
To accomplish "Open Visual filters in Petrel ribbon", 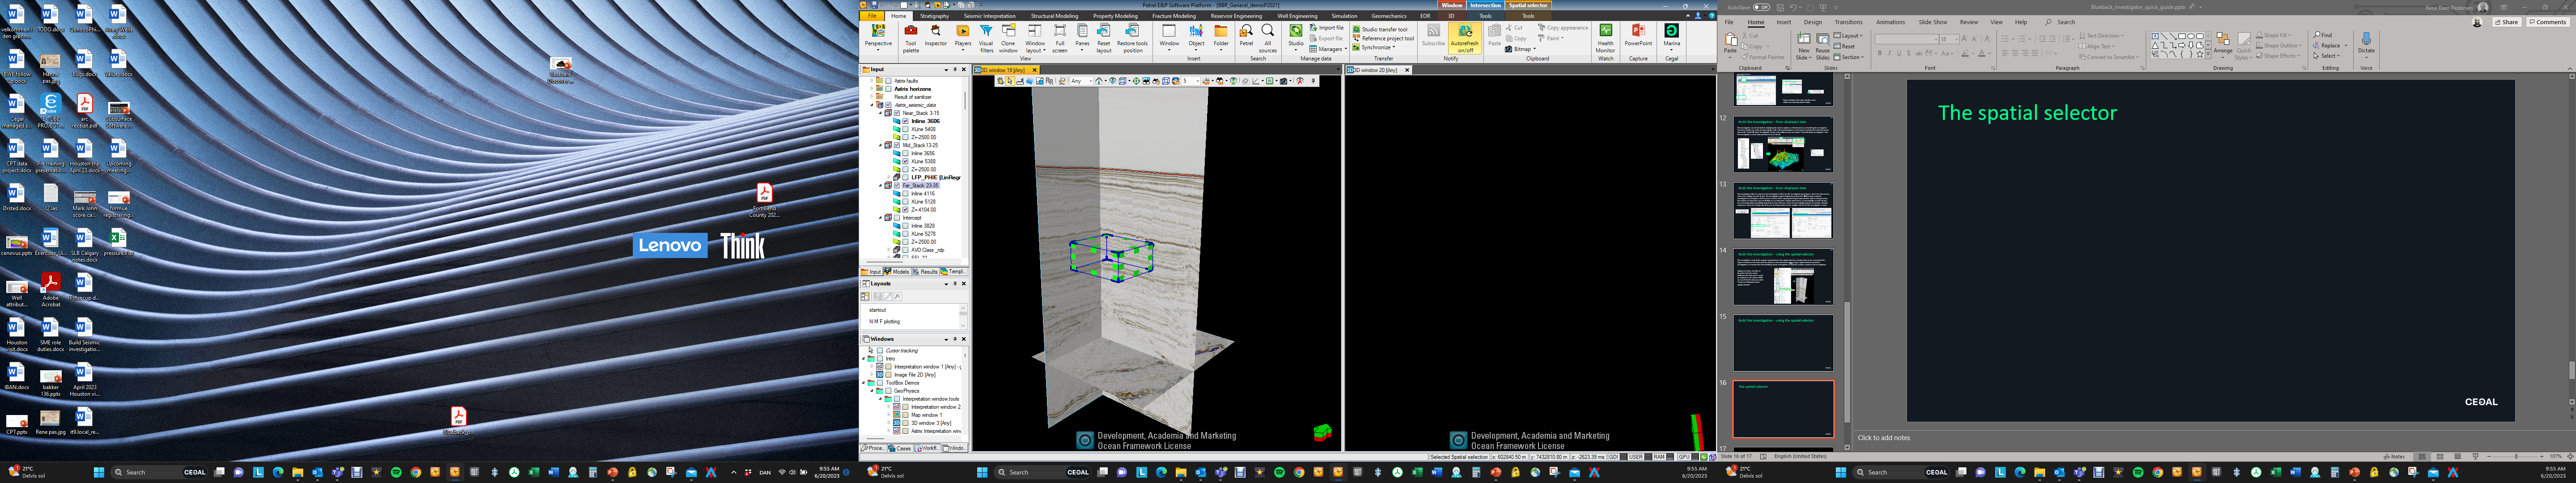I will tap(986, 38).
